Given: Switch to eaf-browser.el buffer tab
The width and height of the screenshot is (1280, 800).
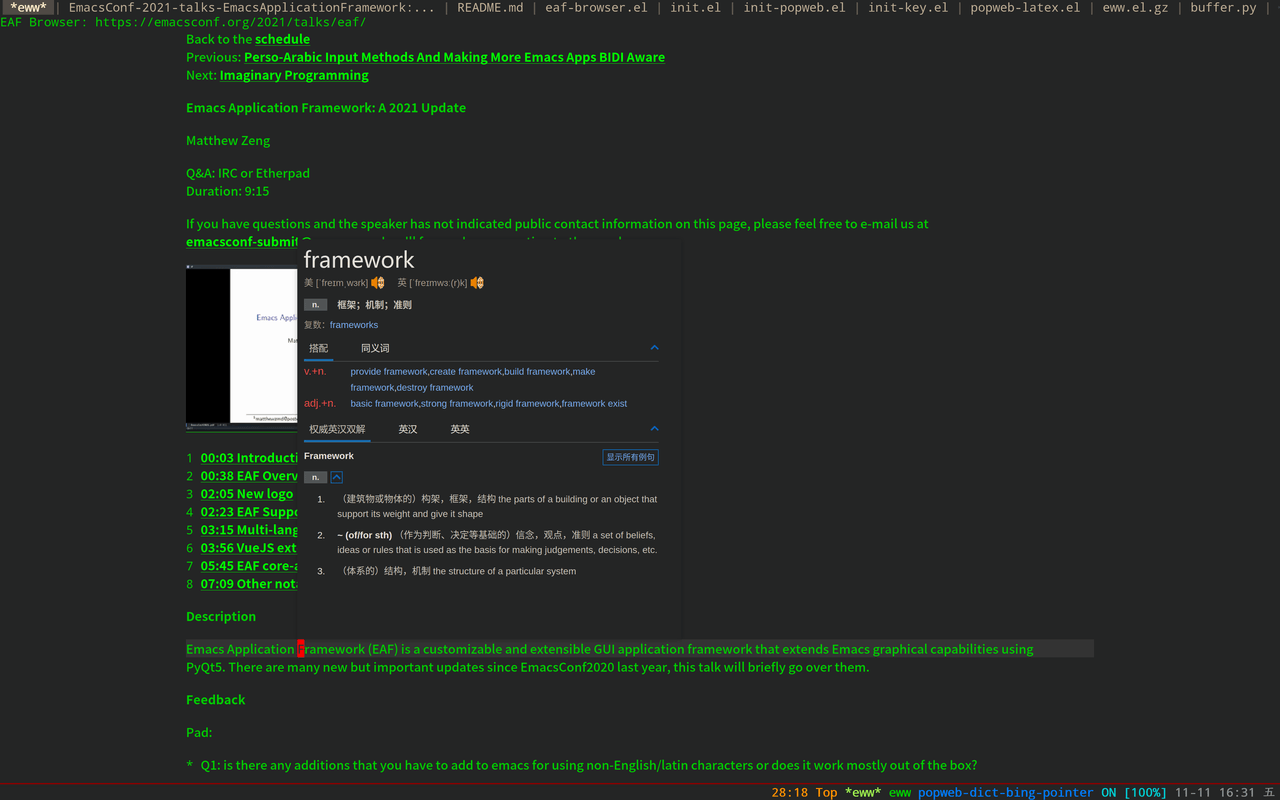Looking at the screenshot, I should pyautogui.click(x=596, y=7).
